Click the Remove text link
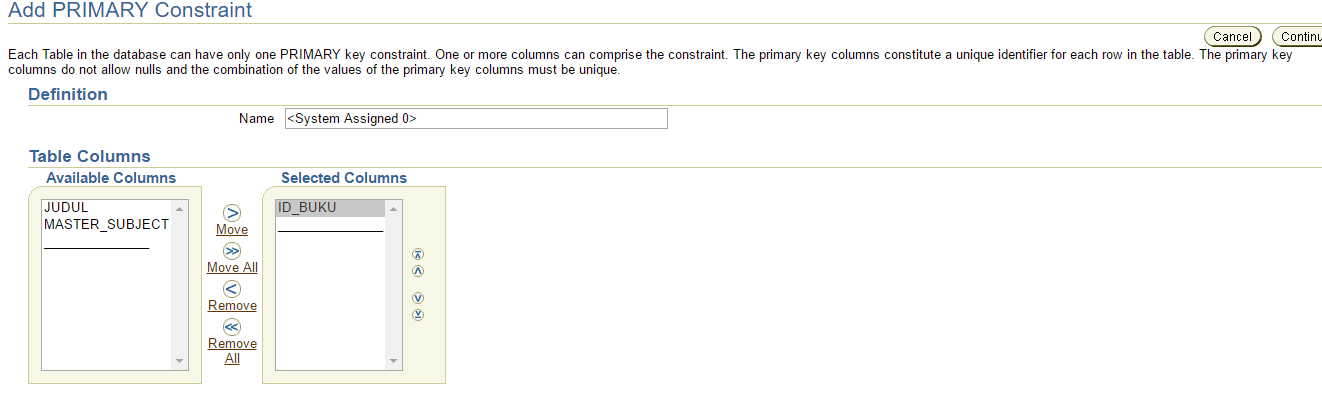This screenshot has width=1322, height=401. (232, 306)
